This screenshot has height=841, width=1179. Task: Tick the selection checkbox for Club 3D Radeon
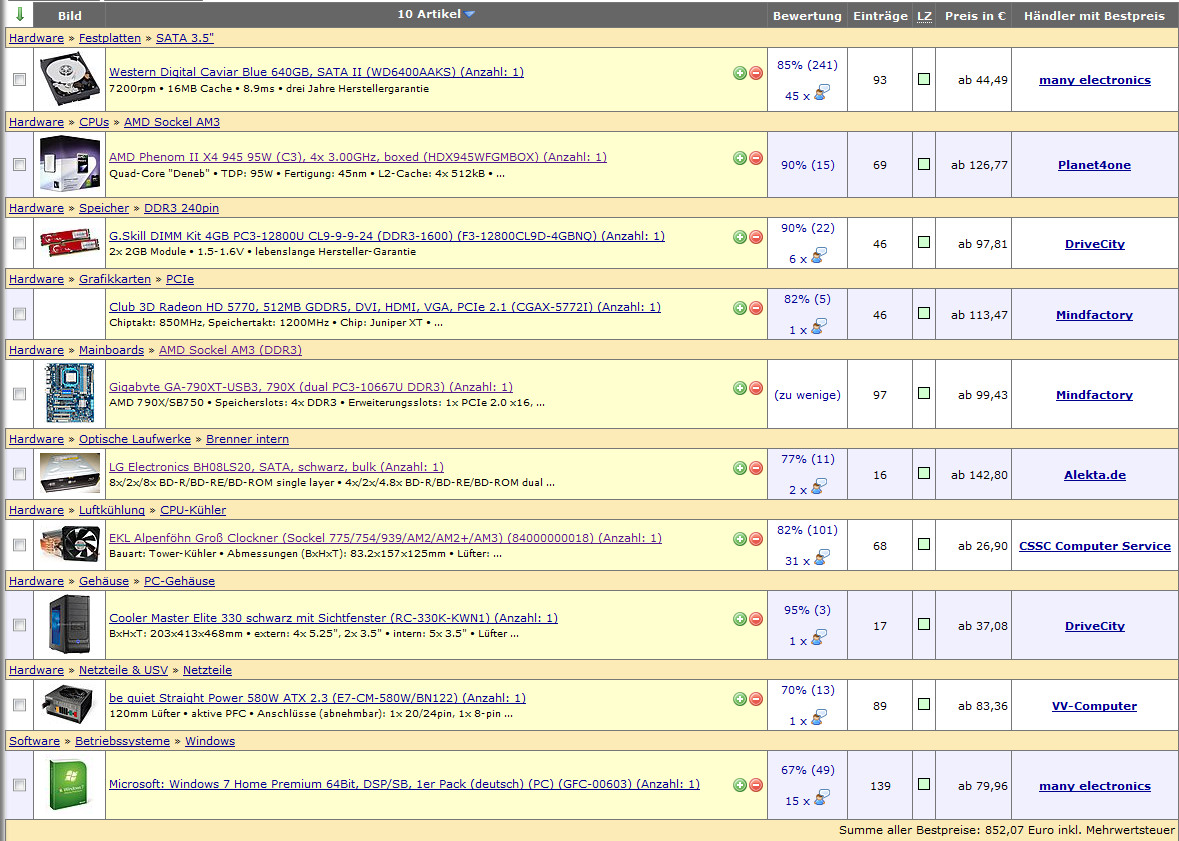[20, 314]
